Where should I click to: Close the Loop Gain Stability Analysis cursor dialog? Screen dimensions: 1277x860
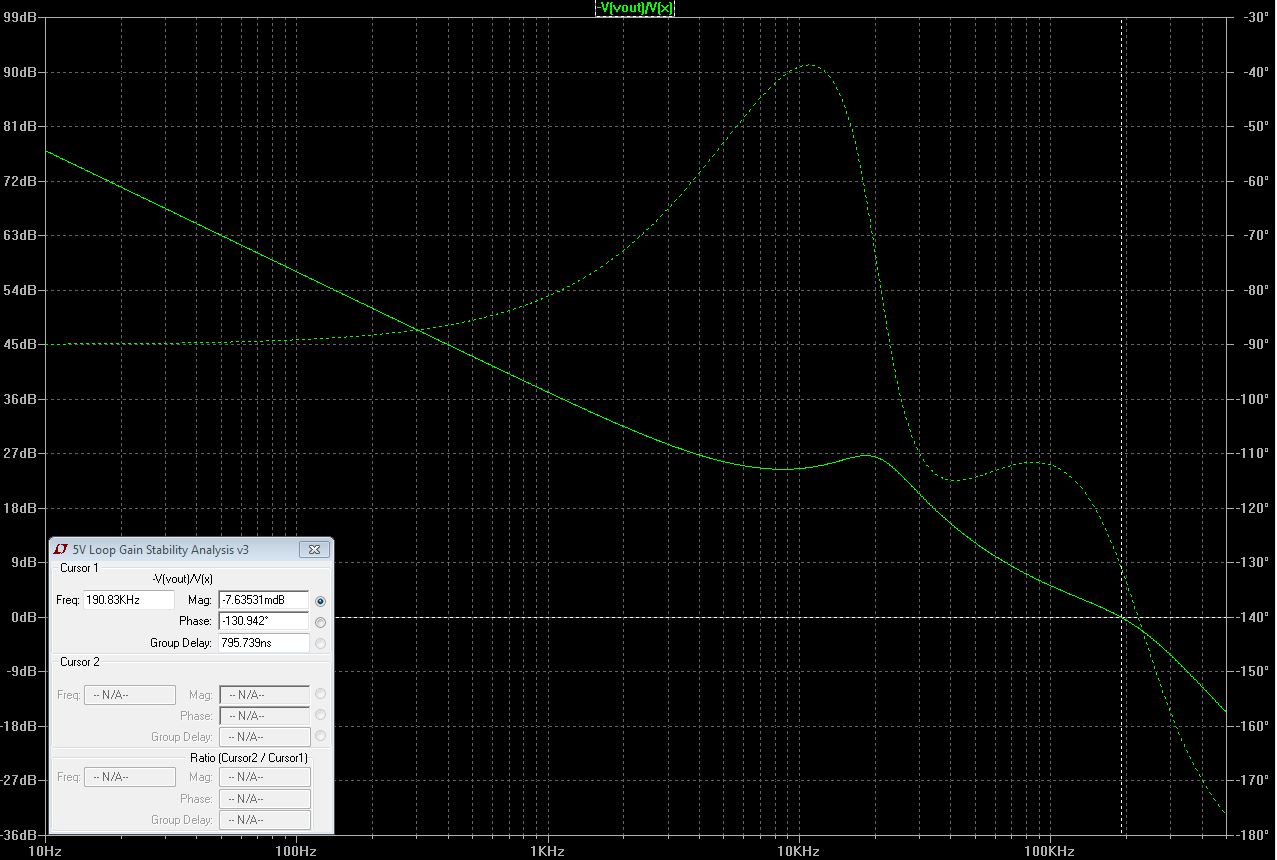coord(314,550)
